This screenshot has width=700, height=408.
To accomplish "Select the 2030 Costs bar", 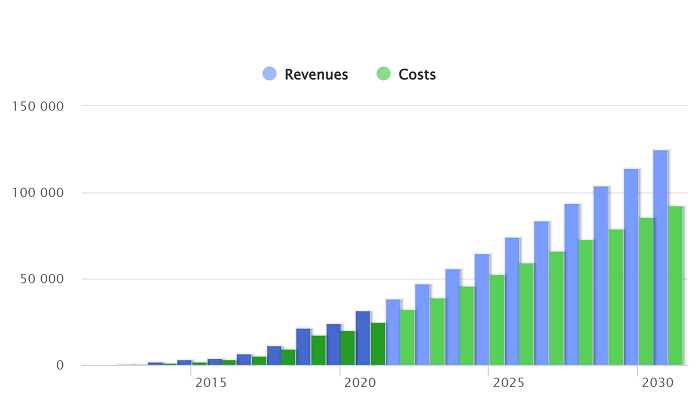I will point(646,291).
